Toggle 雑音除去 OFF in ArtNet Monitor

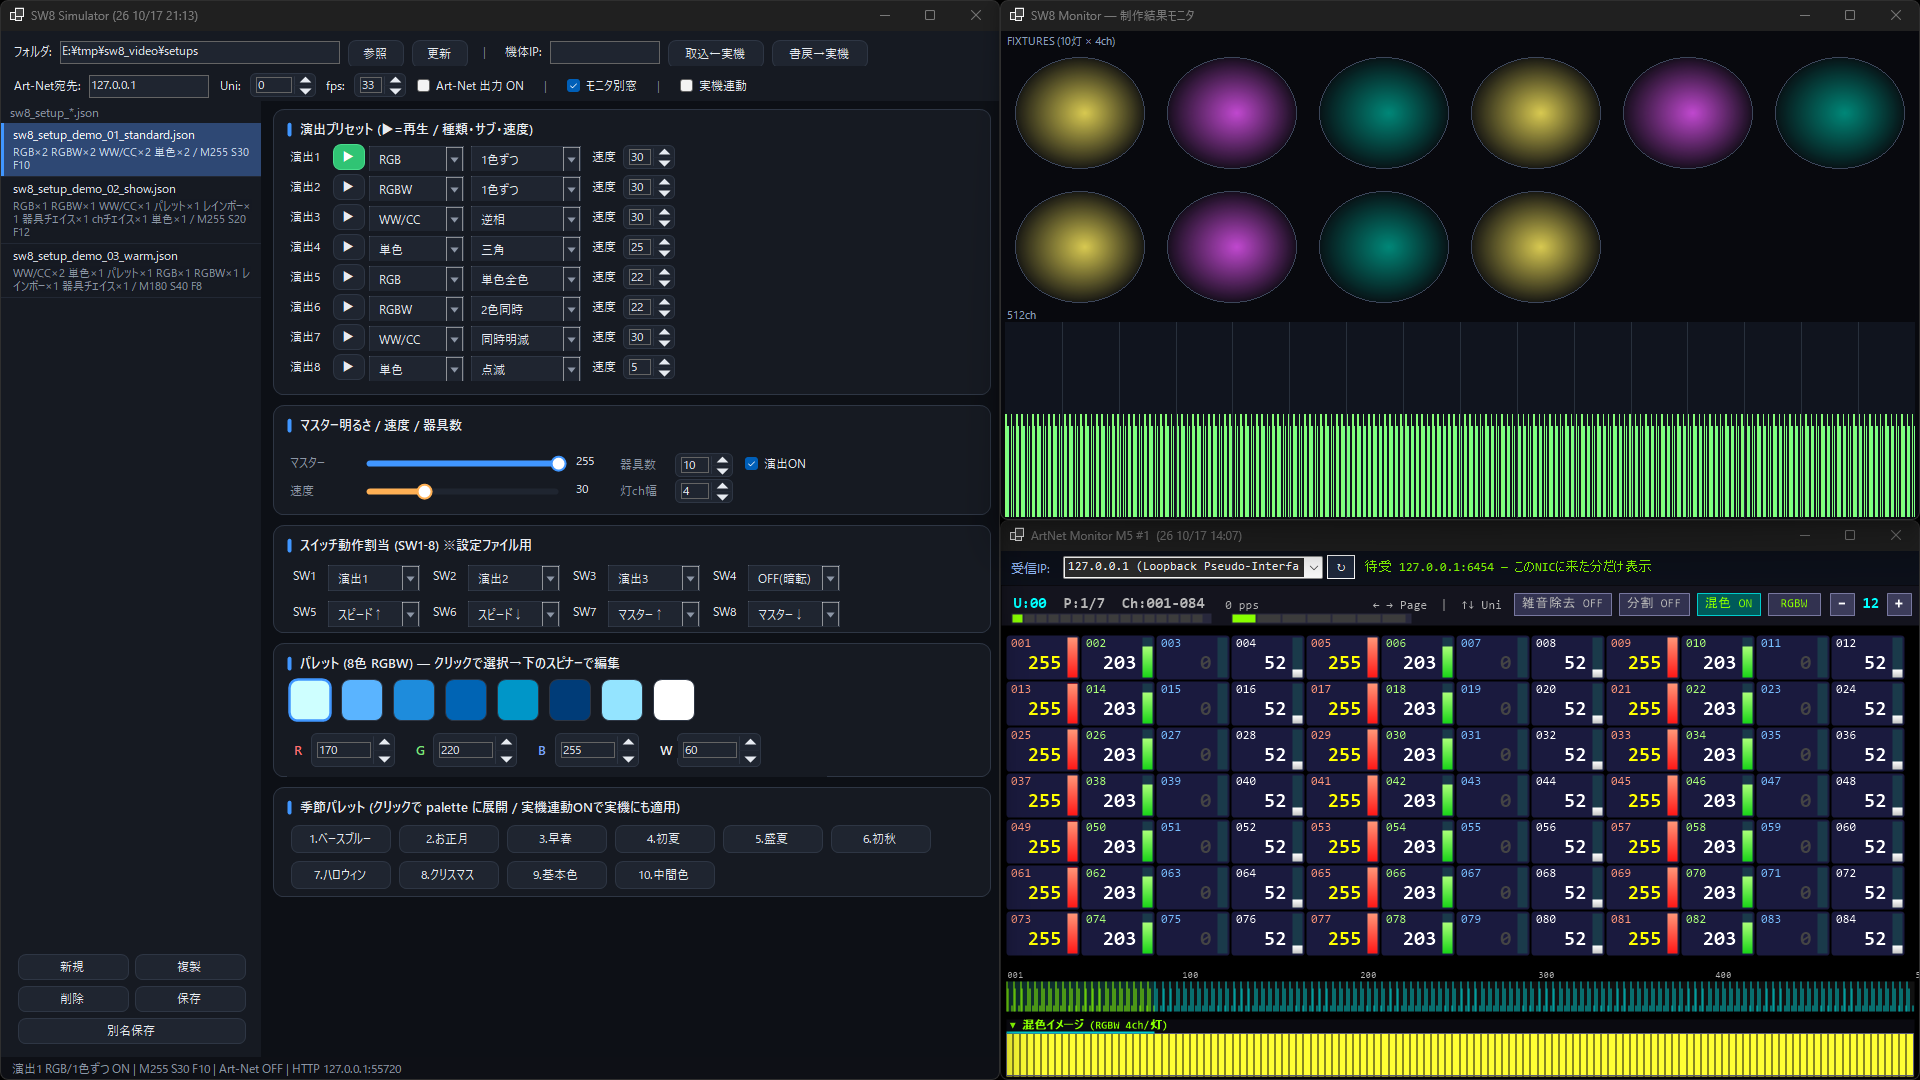coord(1562,604)
